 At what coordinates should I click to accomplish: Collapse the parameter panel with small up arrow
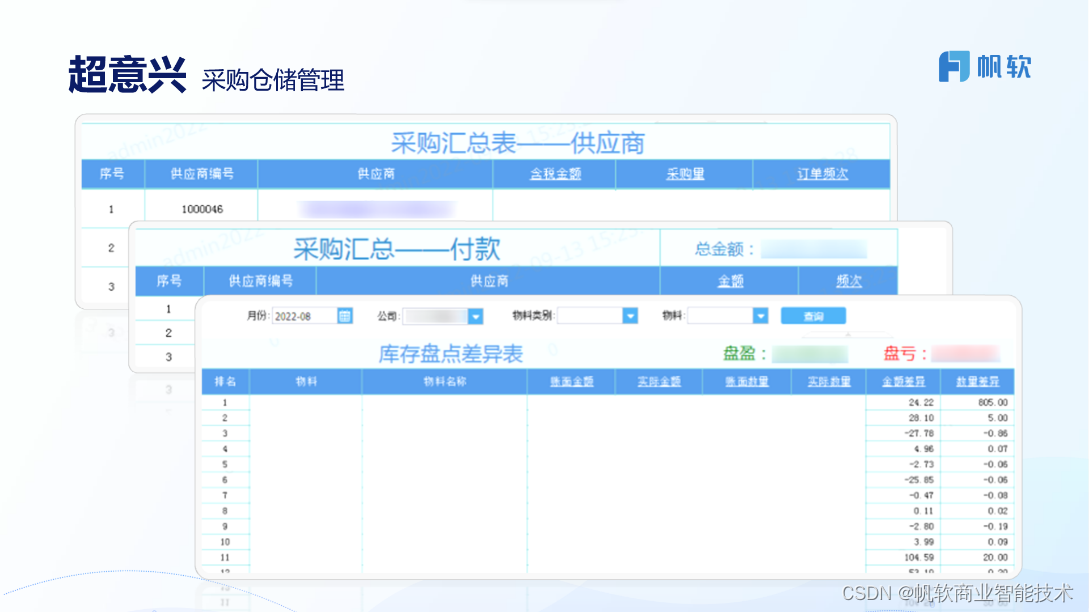pos(847,334)
